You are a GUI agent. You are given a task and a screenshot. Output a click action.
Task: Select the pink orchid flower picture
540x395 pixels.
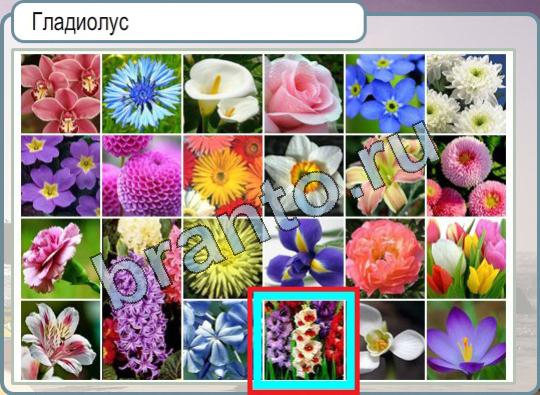tap(61, 94)
